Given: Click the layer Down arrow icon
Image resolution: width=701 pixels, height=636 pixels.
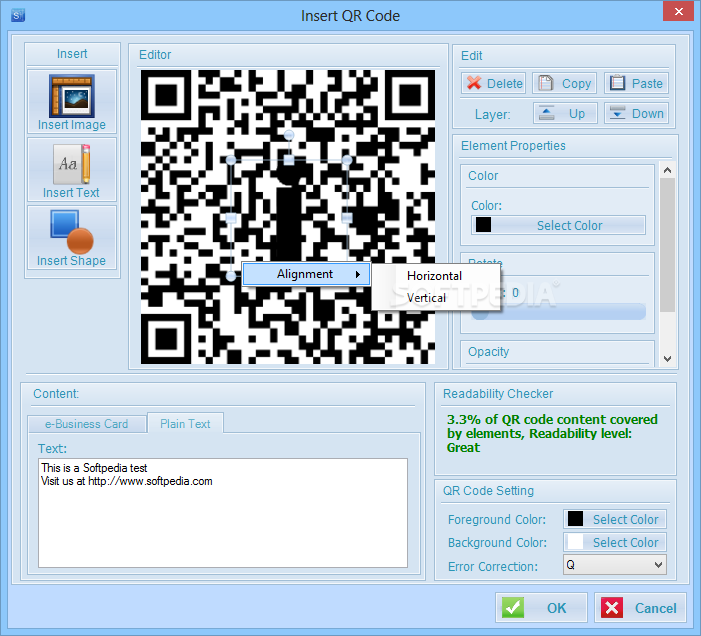Looking at the screenshot, I should coord(617,113).
